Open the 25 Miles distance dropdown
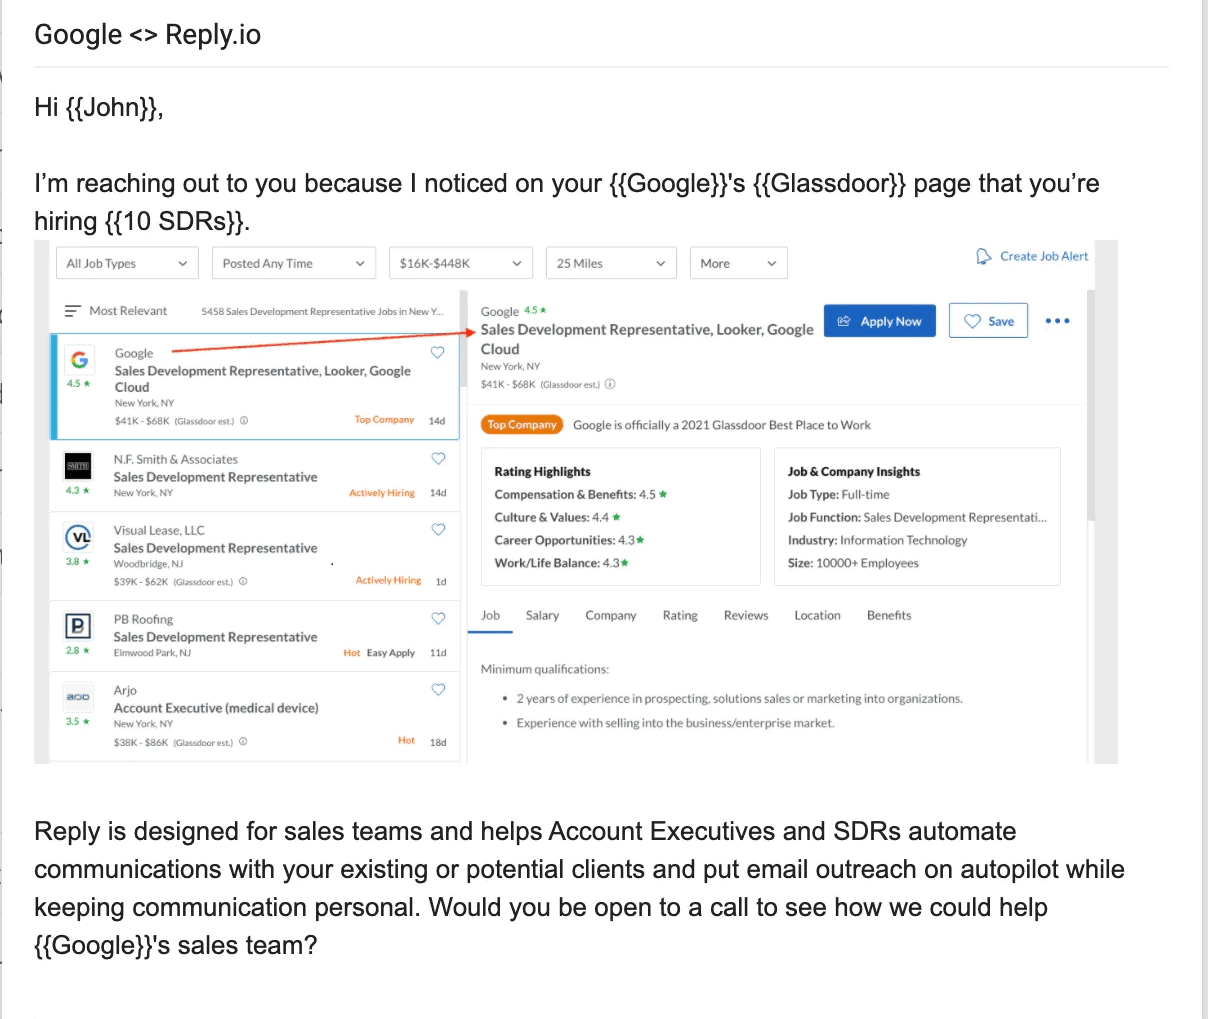This screenshot has height=1019, width=1208. [611, 263]
